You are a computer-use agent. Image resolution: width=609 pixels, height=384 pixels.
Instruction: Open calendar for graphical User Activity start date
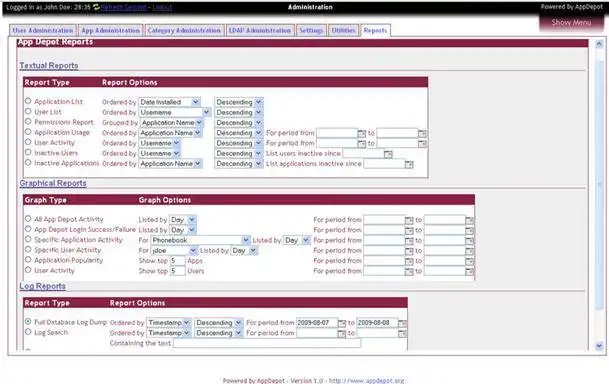409,271
